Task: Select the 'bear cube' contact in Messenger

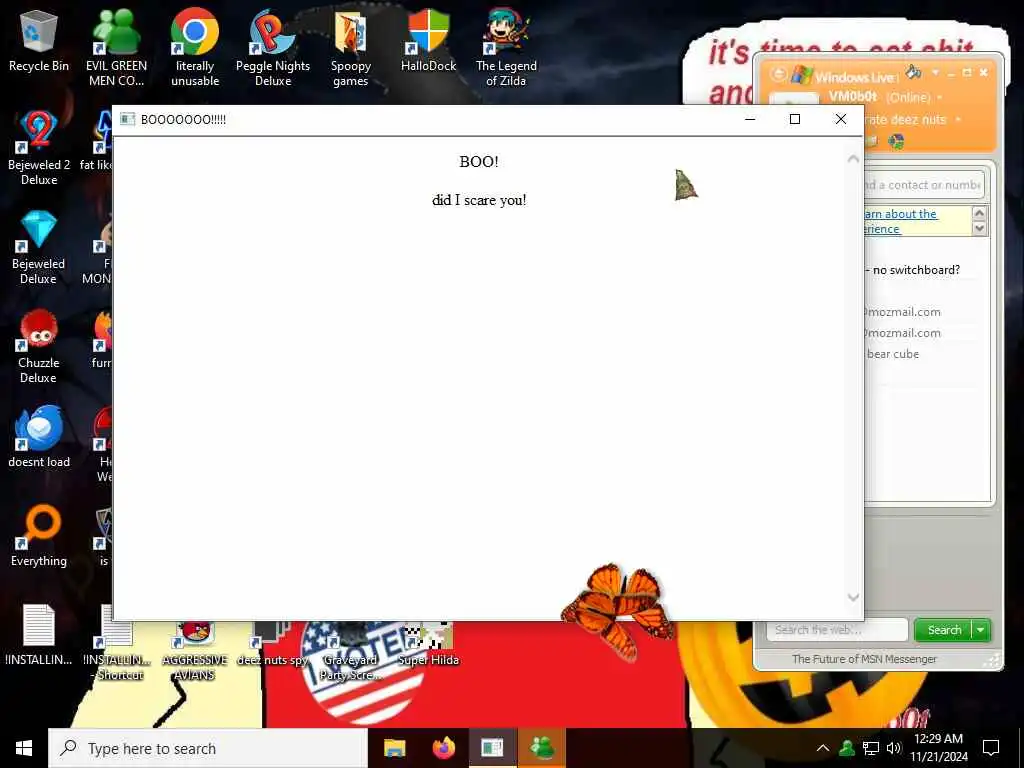Action: [893, 354]
